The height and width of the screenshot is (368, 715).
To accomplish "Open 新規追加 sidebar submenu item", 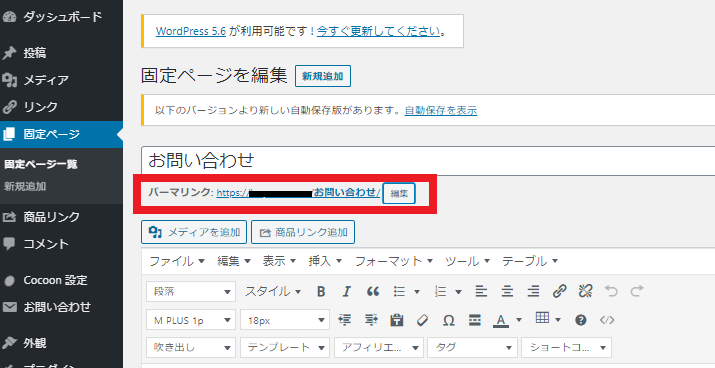I will click(25, 187).
